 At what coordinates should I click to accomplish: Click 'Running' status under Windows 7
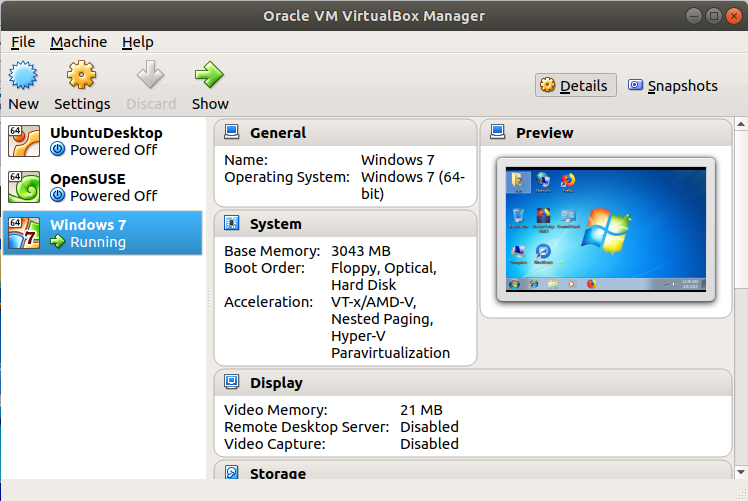(x=98, y=242)
